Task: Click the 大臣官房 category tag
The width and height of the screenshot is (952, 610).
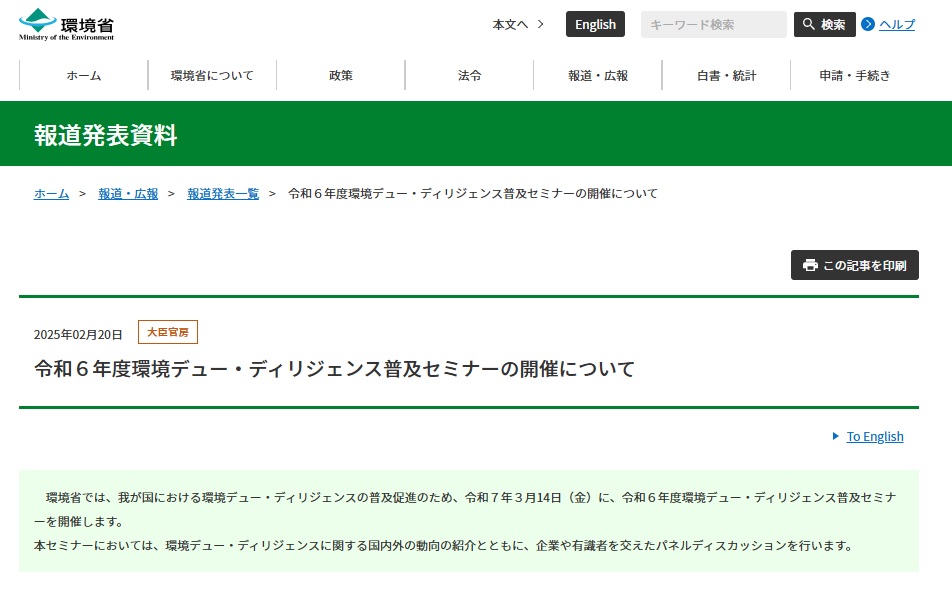Action: (x=168, y=332)
